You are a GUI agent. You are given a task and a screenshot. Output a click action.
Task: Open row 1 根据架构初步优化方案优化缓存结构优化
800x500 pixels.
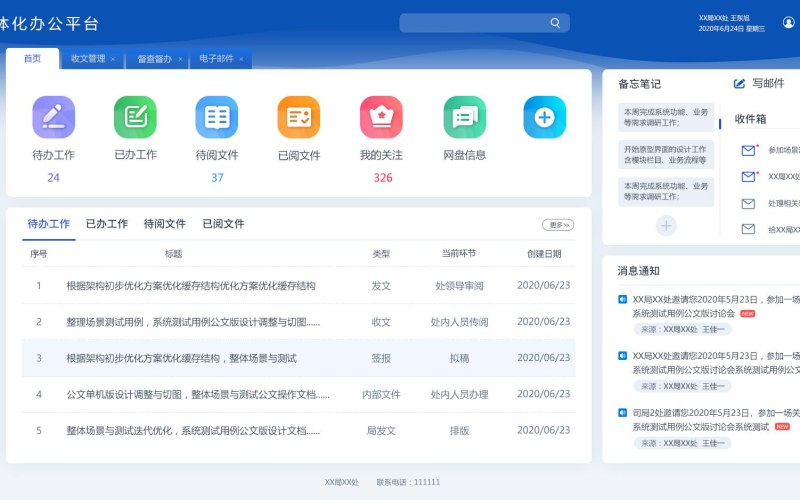(191, 286)
